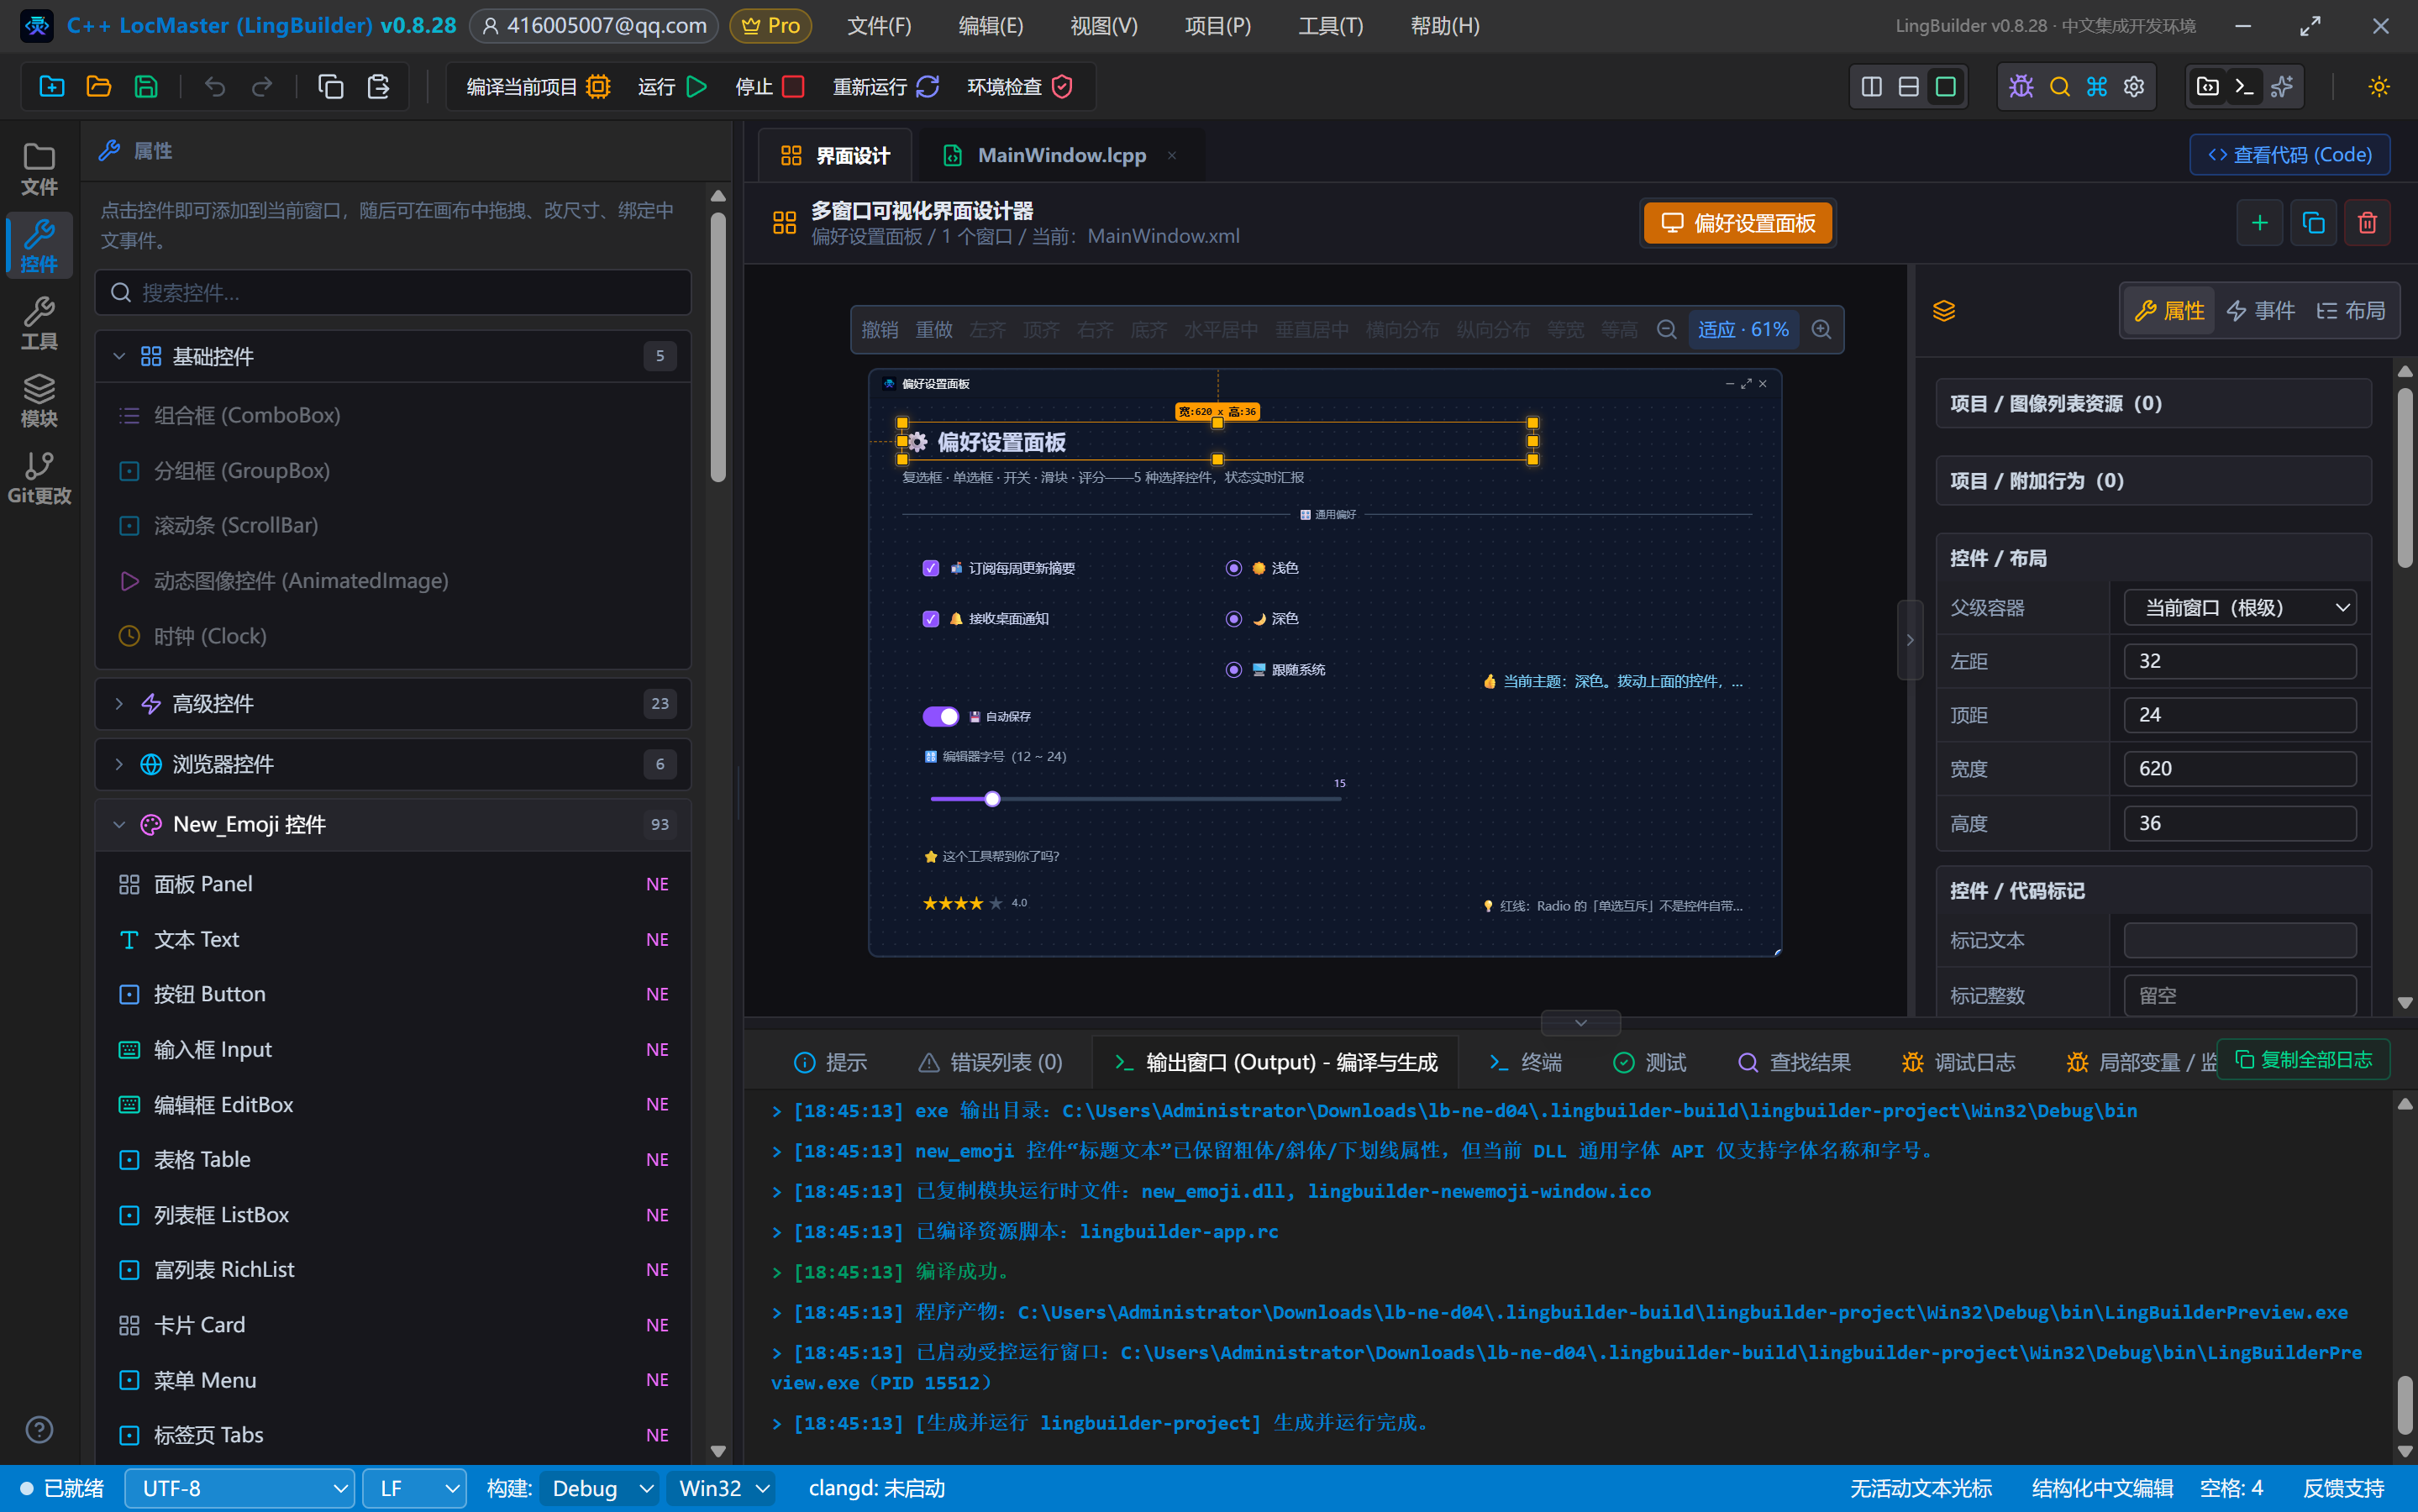Open the purple debug bug icon
Viewport: 2418px width, 1512px height.
point(2021,87)
